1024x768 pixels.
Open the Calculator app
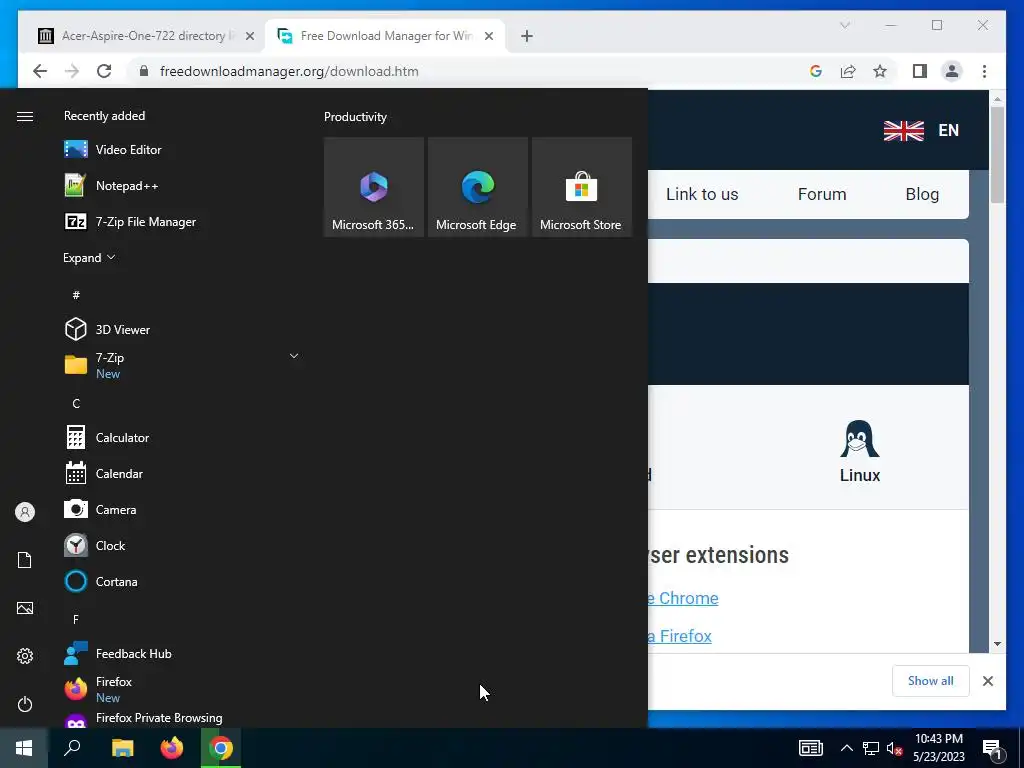(x=181, y=438)
